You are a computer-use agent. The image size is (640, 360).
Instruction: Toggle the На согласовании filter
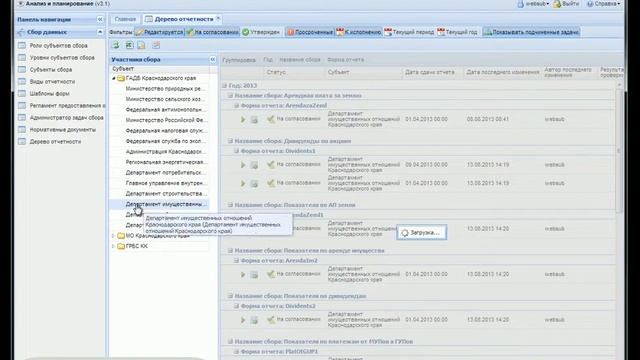[x=212, y=32]
